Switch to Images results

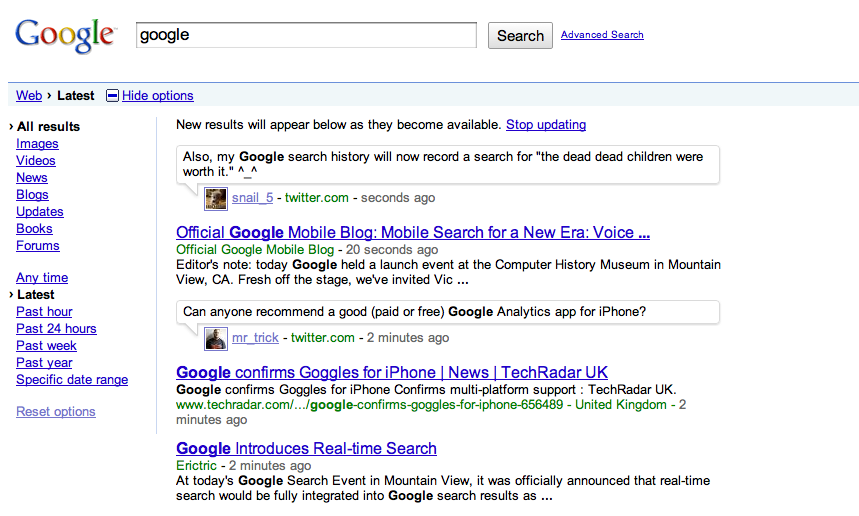pyautogui.click(x=37, y=144)
